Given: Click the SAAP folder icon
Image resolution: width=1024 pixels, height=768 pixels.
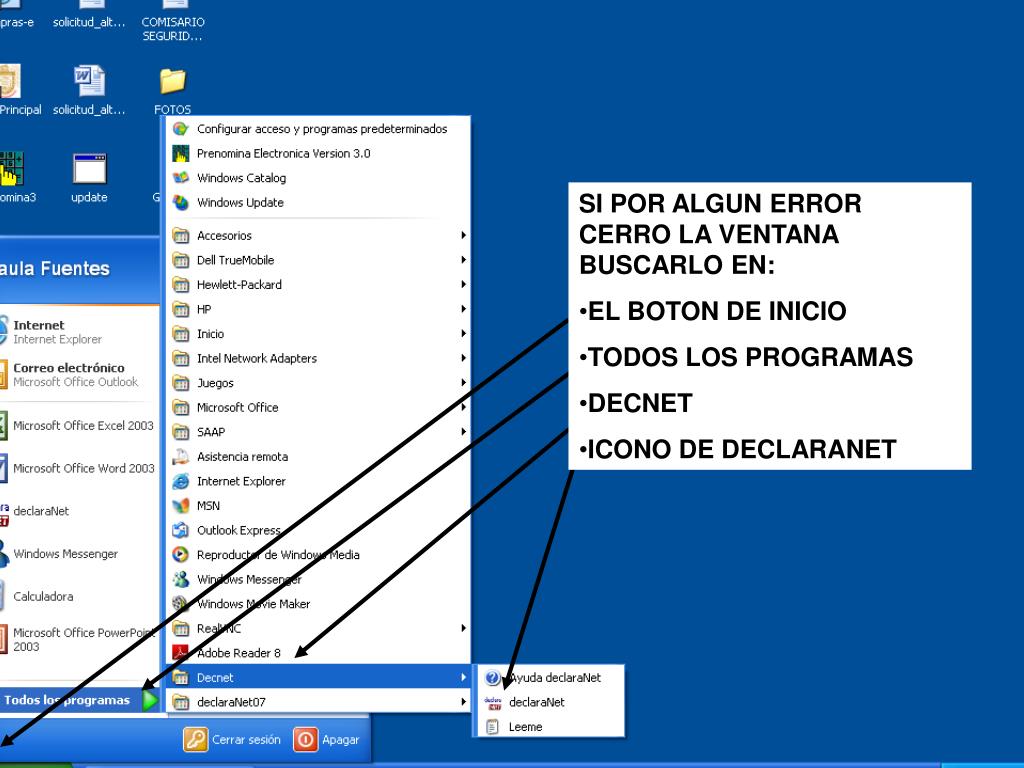Looking at the screenshot, I should click(x=181, y=432).
